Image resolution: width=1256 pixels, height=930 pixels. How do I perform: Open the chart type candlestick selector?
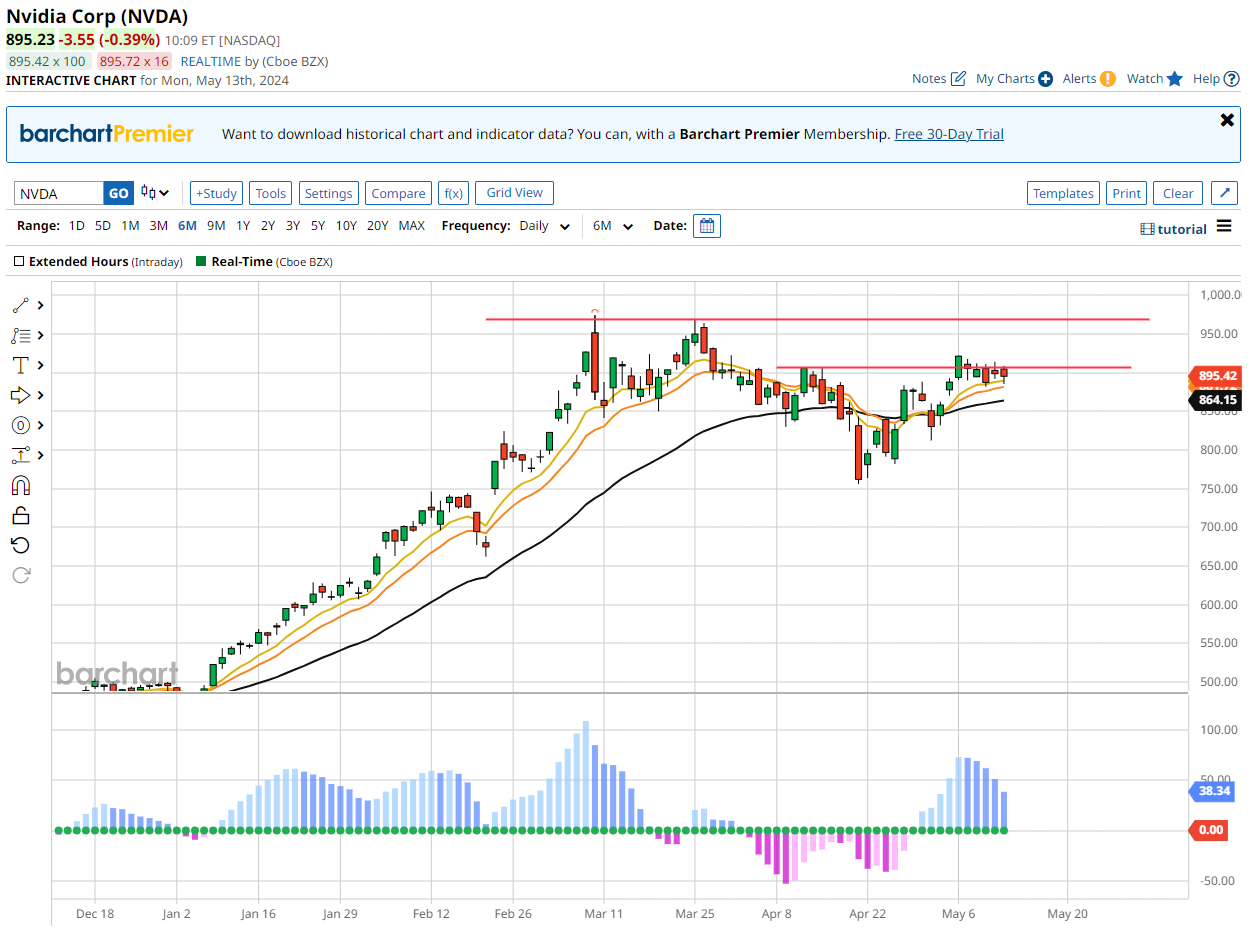(155, 193)
